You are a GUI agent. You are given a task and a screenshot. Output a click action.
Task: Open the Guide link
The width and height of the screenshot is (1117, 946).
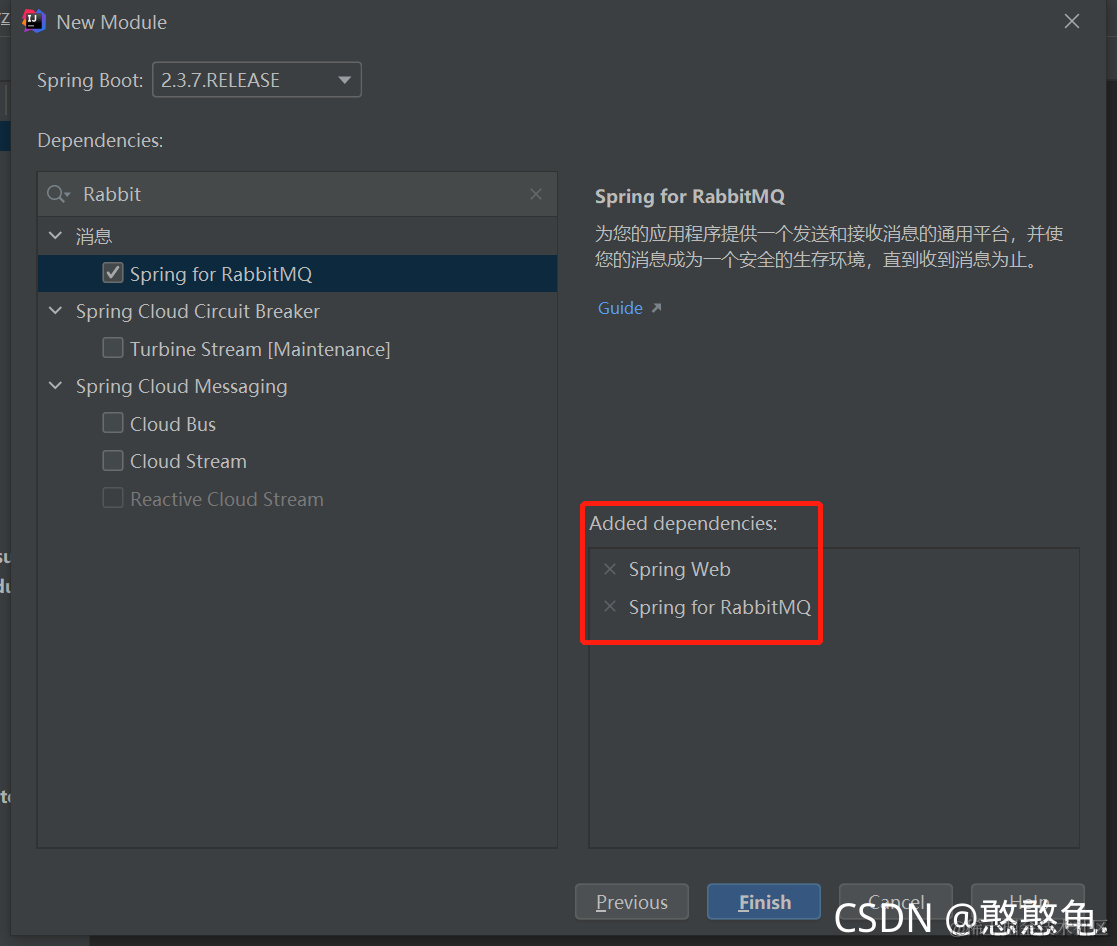click(x=620, y=308)
